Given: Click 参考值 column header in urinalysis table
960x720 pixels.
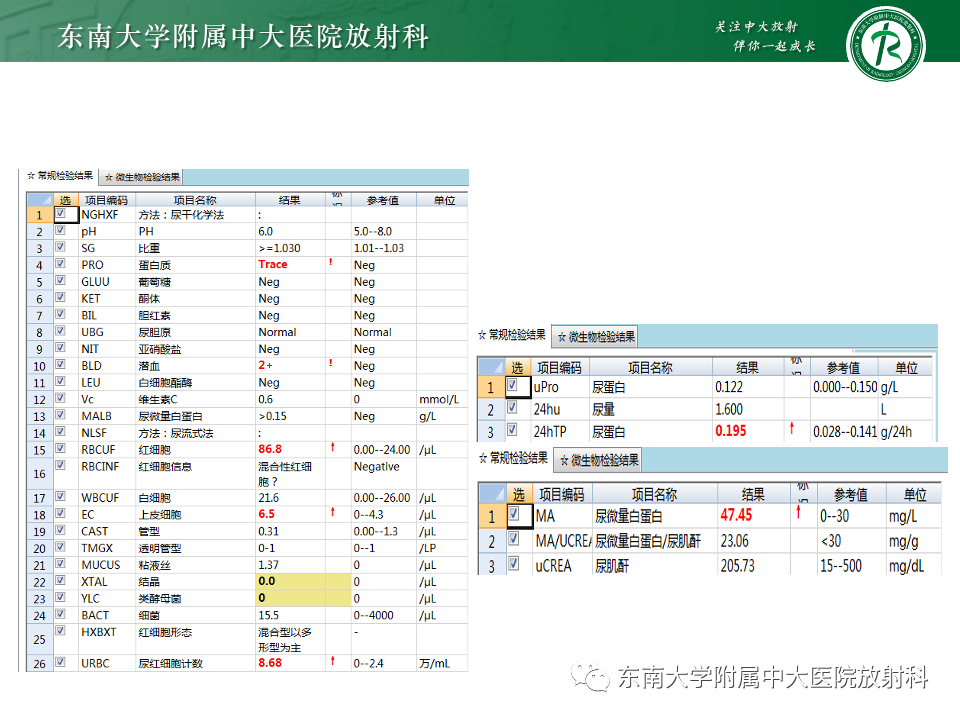Looking at the screenshot, I should coord(383,200).
